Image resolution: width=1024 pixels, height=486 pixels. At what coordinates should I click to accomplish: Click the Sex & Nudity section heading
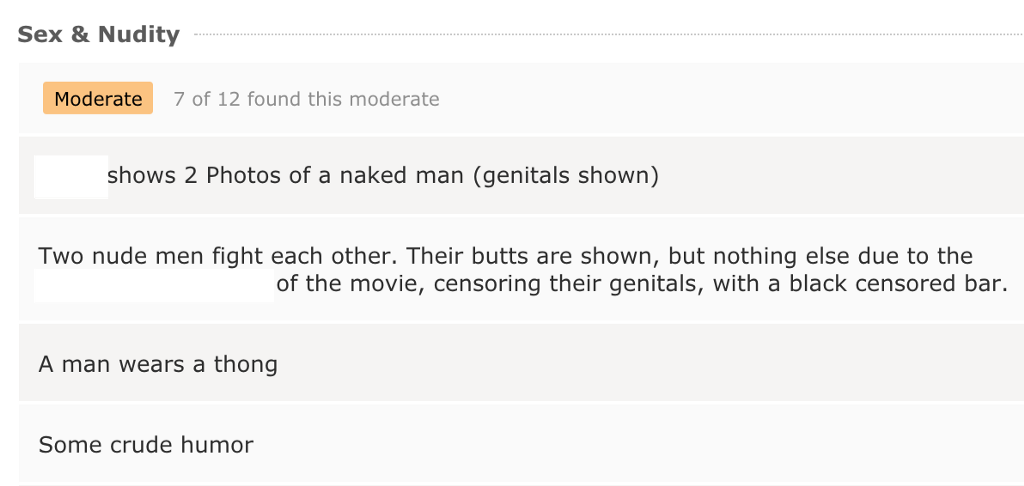click(x=98, y=34)
